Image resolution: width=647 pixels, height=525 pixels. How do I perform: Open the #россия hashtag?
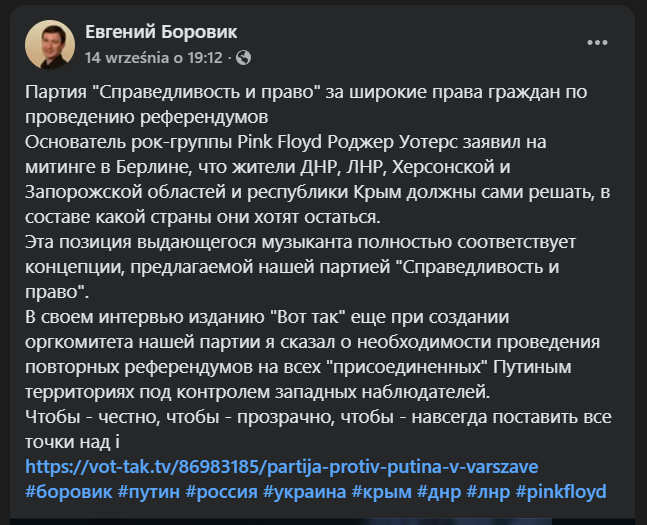[222, 492]
